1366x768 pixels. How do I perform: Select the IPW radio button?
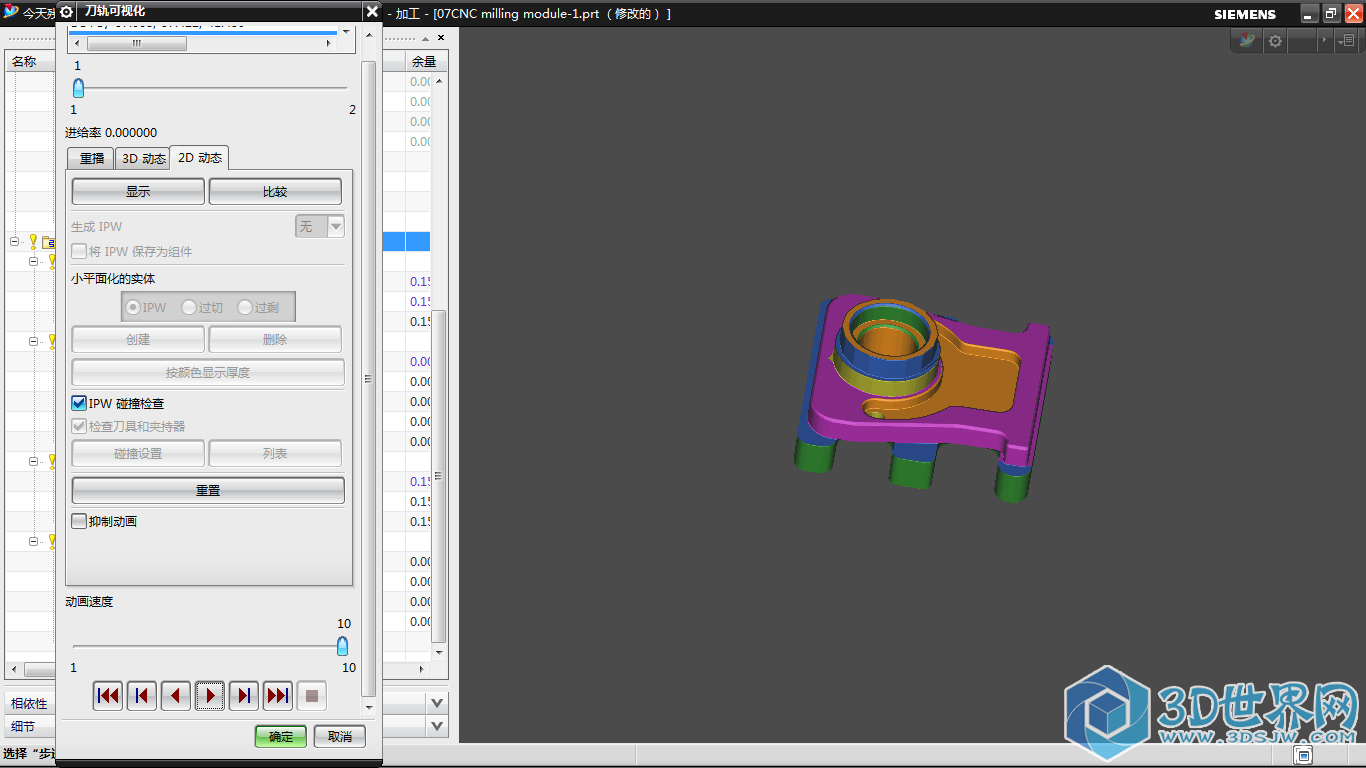click(133, 307)
